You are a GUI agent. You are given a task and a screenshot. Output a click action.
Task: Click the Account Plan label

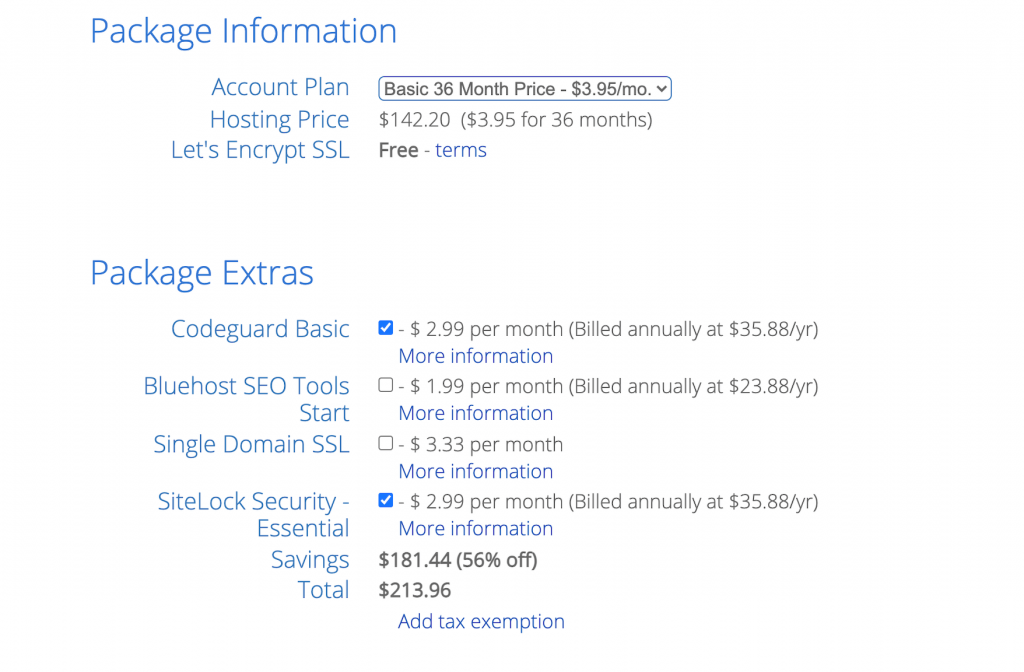click(280, 87)
